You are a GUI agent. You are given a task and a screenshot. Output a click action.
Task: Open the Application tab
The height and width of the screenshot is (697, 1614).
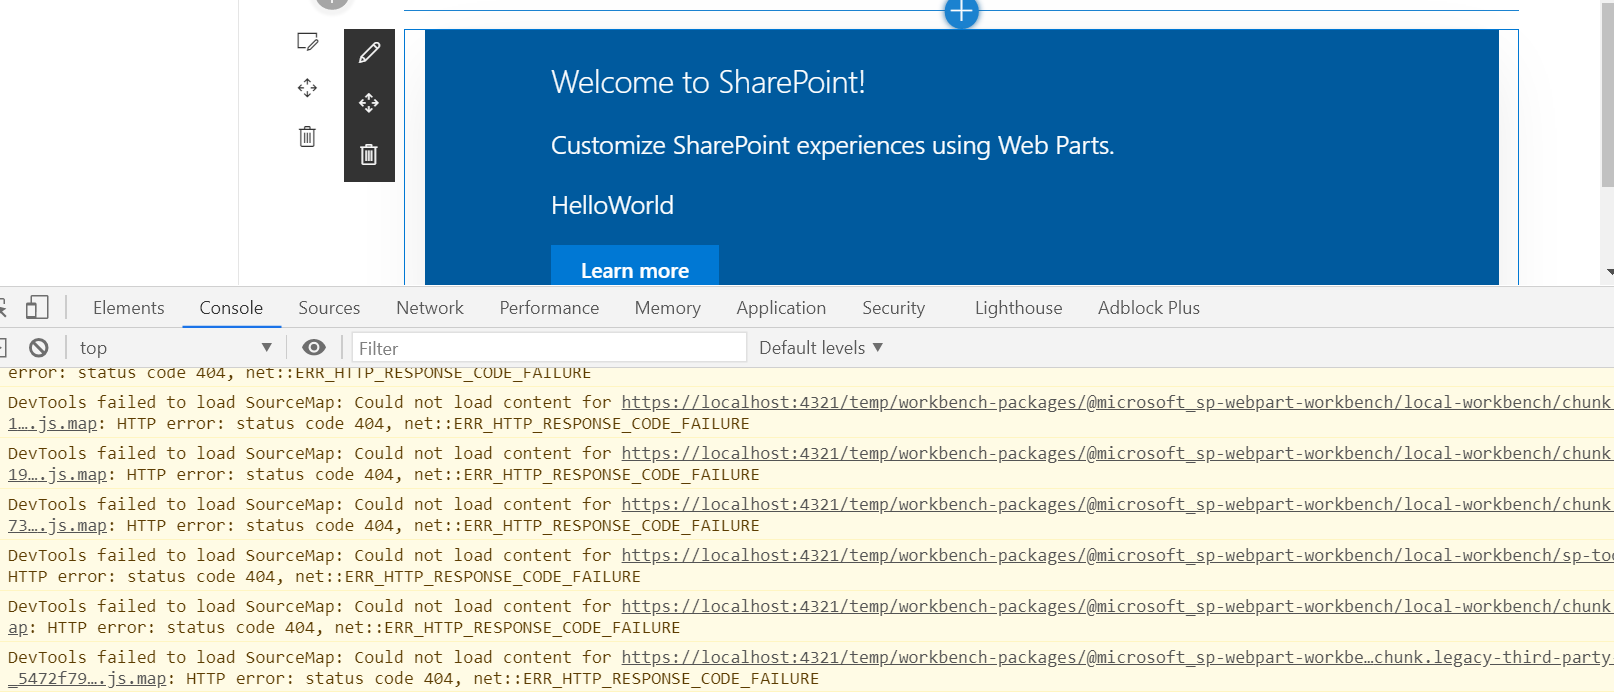tap(781, 308)
